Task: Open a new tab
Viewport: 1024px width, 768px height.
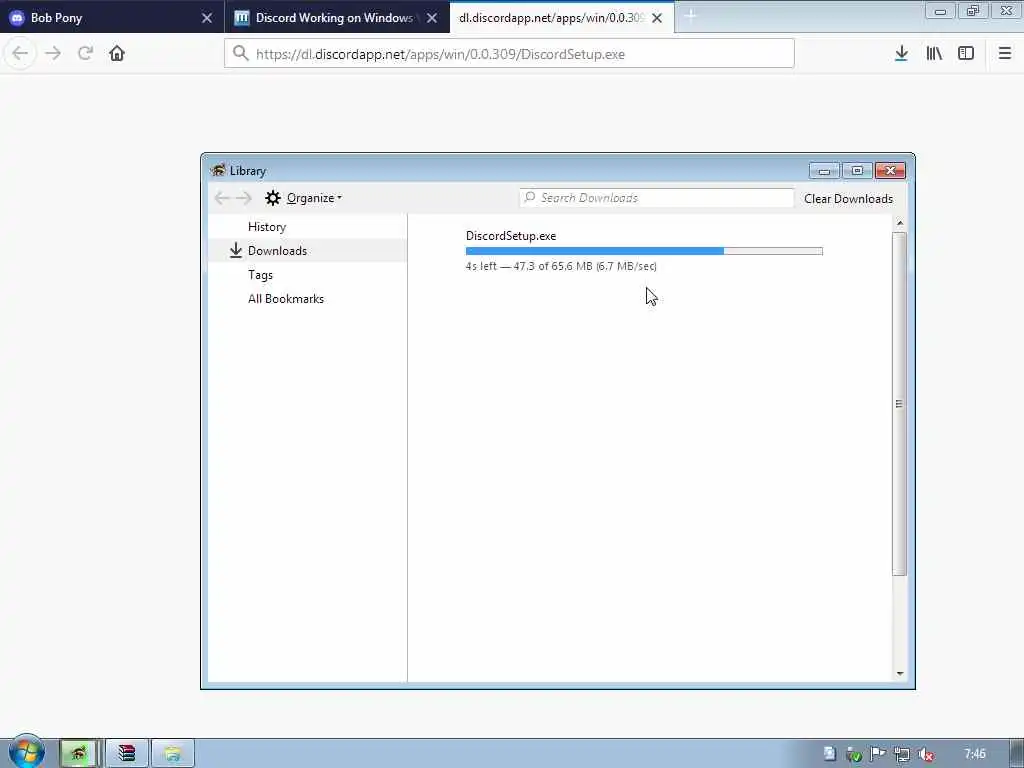Action: 691,17
